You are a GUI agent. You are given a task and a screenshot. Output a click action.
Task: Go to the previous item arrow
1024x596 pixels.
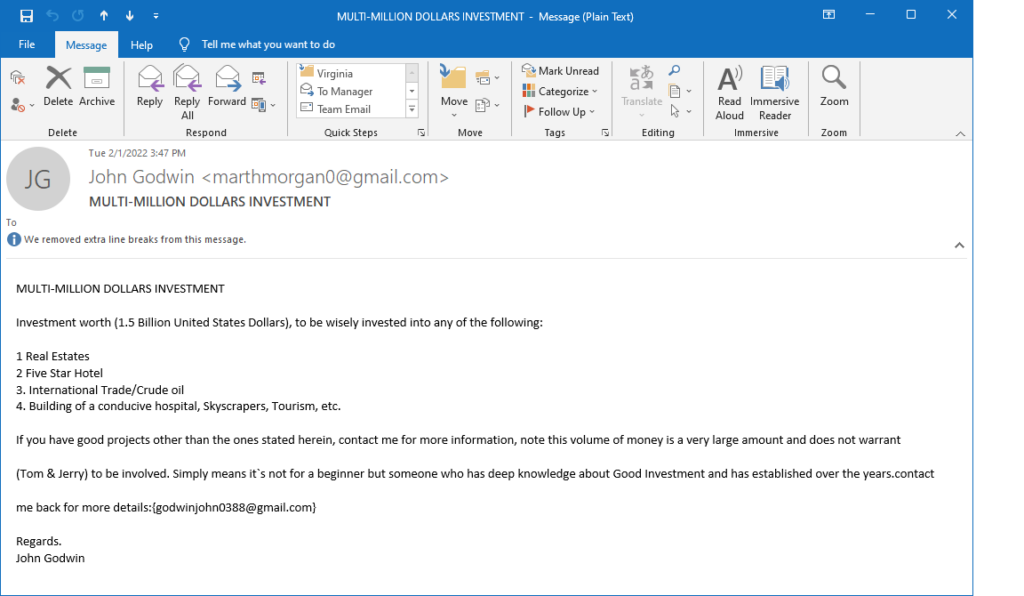click(x=104, y=16)
